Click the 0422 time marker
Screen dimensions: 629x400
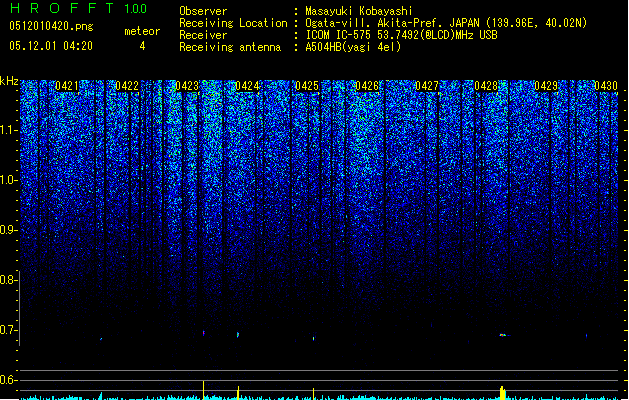127,86
